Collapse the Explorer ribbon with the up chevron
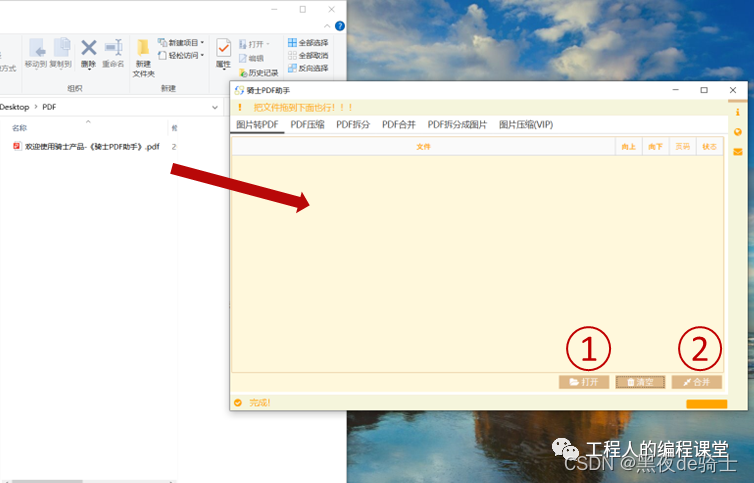 pyautogui.click(x=327, y=26)
